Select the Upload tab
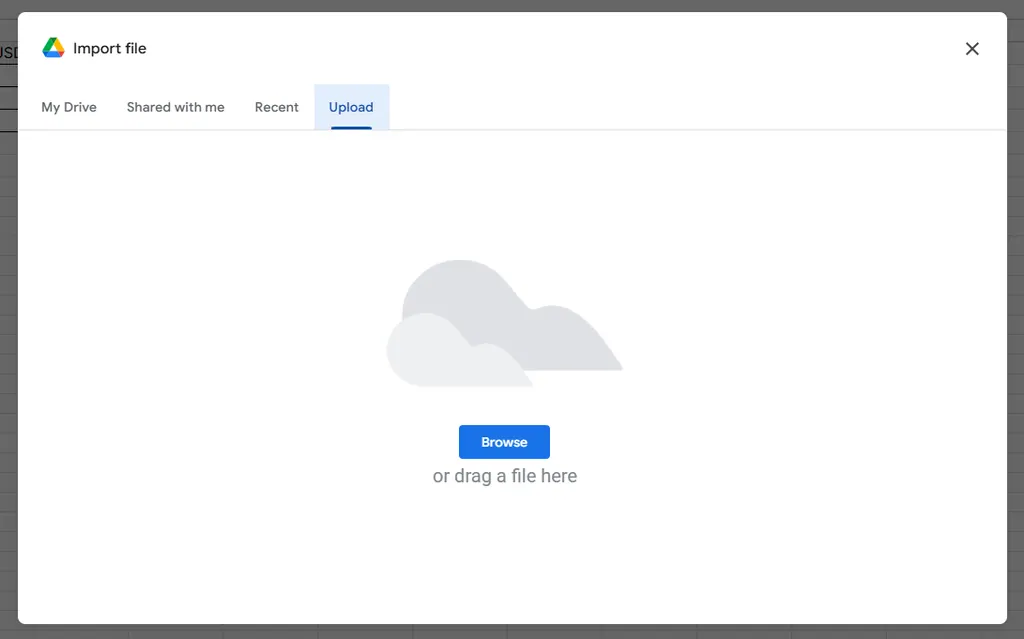1024x639 pixels. [351, 107]
